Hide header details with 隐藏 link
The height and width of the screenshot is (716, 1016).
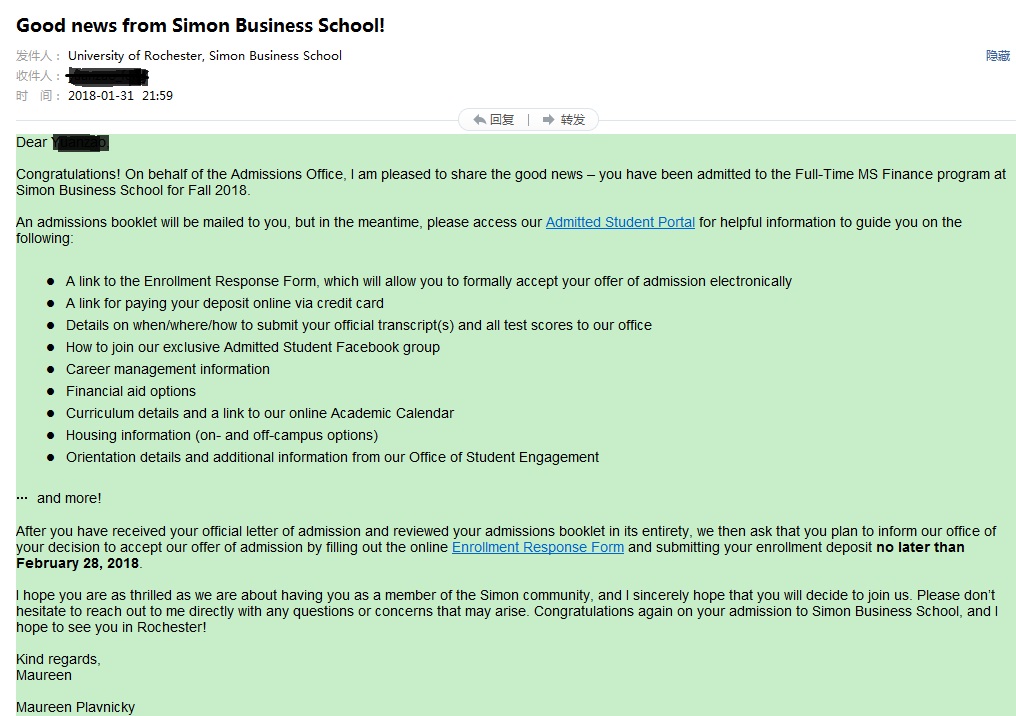997,56
